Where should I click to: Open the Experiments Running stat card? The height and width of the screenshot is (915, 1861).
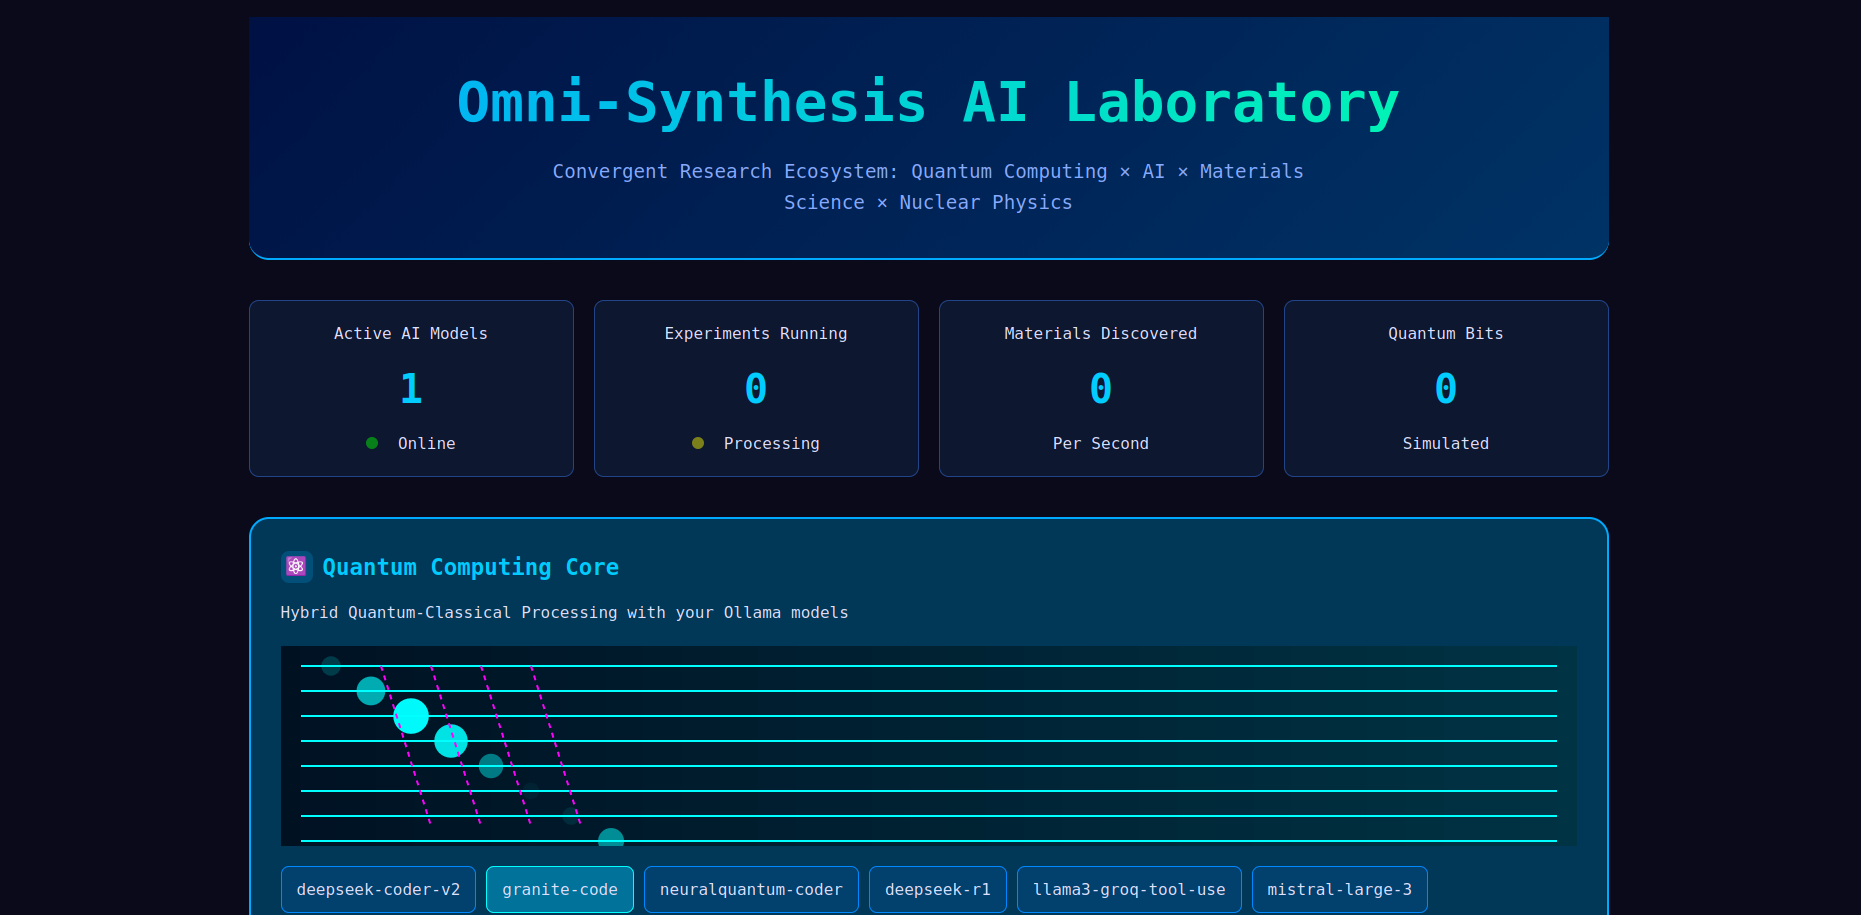coord(755,388)
